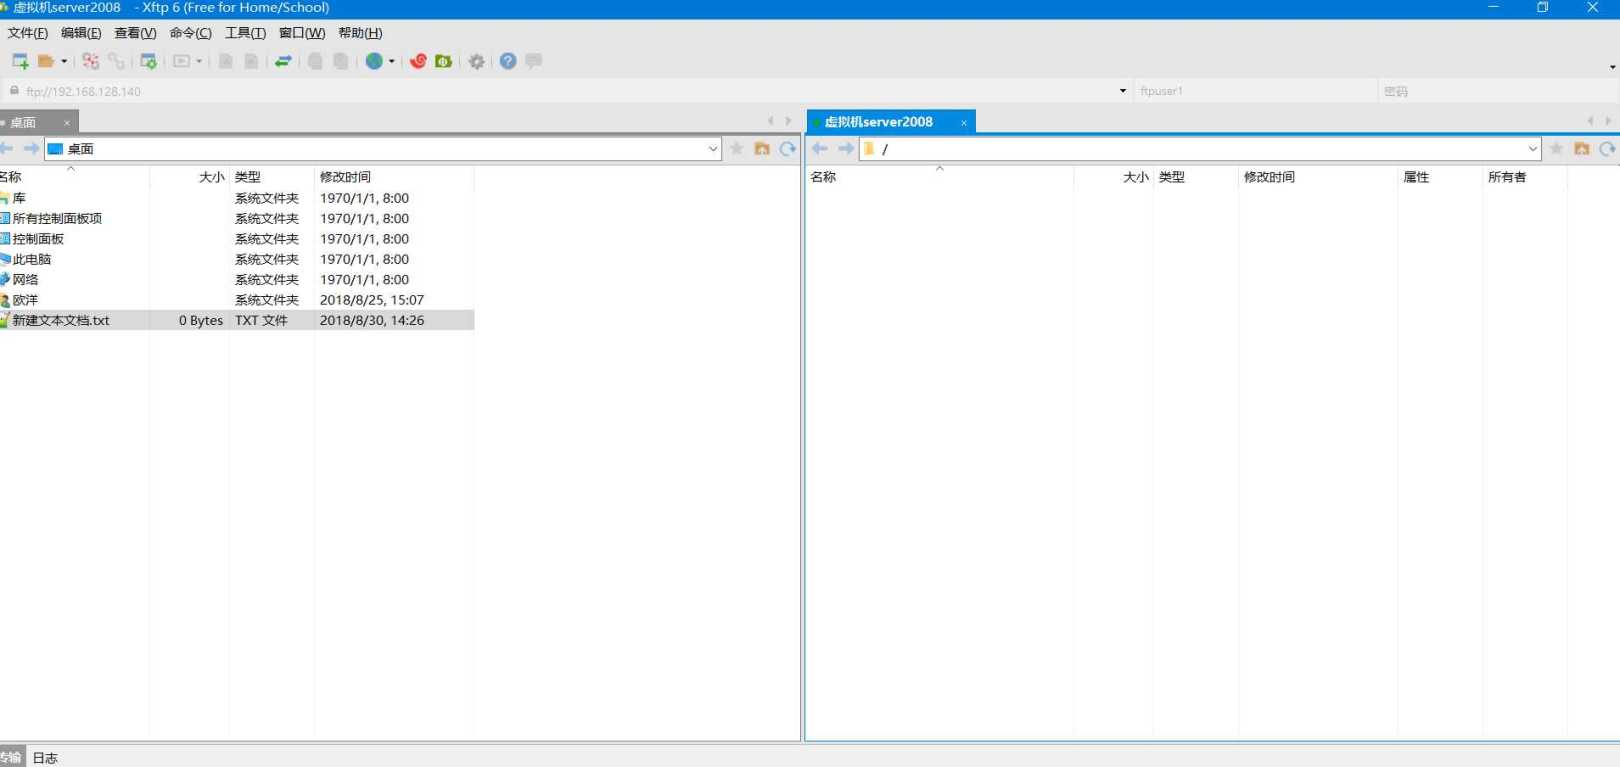Click the first grayed file transfer icon
This screenshot has height=767, width=1620.
(226, 61)
